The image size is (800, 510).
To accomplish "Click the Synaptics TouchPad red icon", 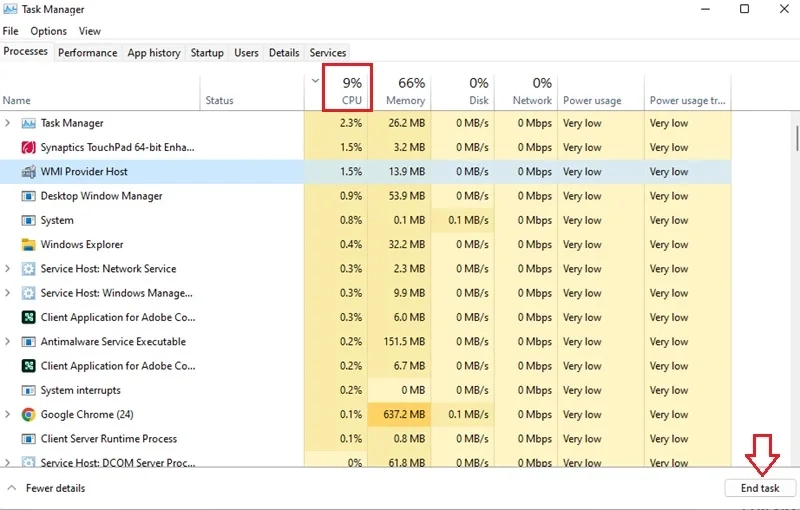I will 29,147.
